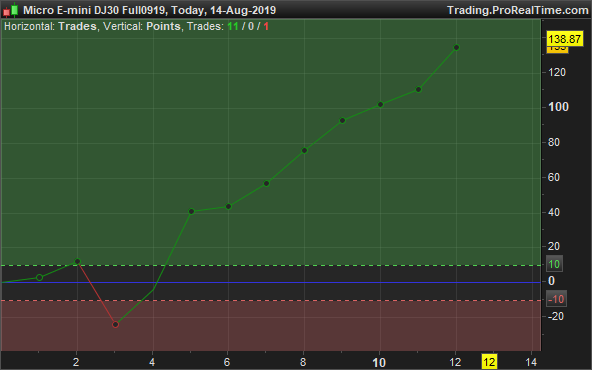Click the bold 10 label on horizontal axis

(x=379, y=363)
